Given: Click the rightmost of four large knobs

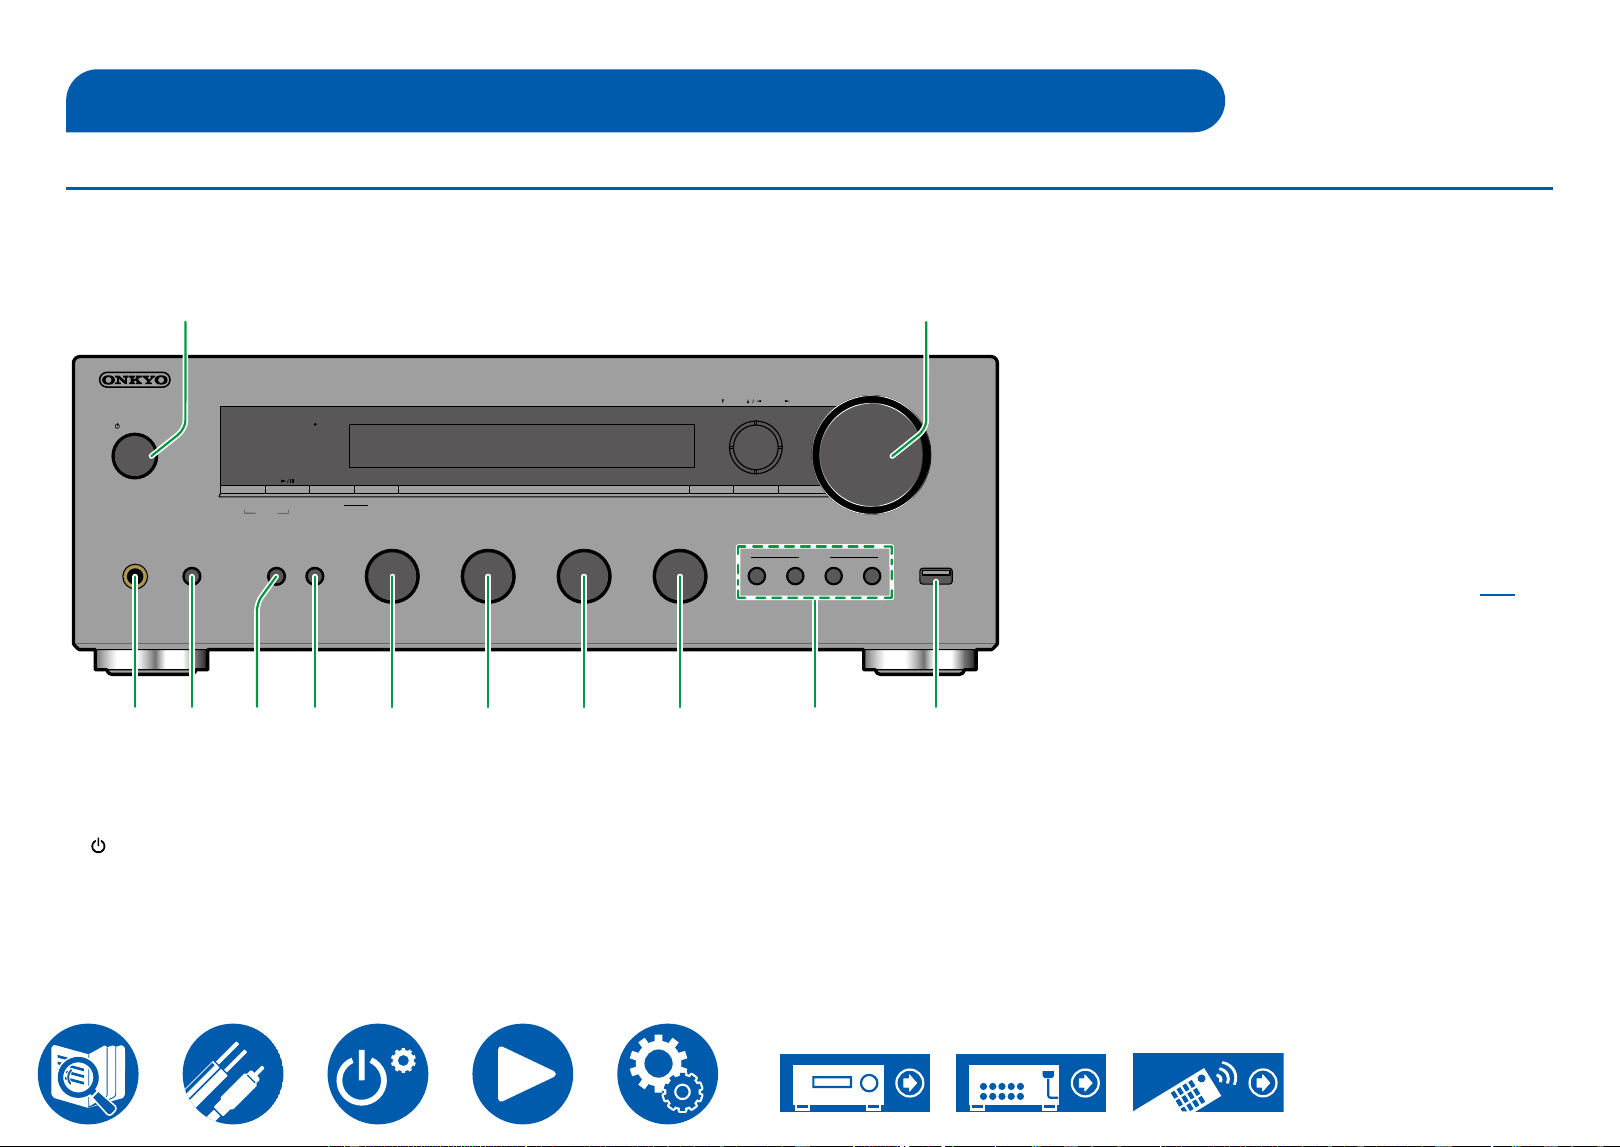Looking at the screenshot, I should (x=680, y=577).
